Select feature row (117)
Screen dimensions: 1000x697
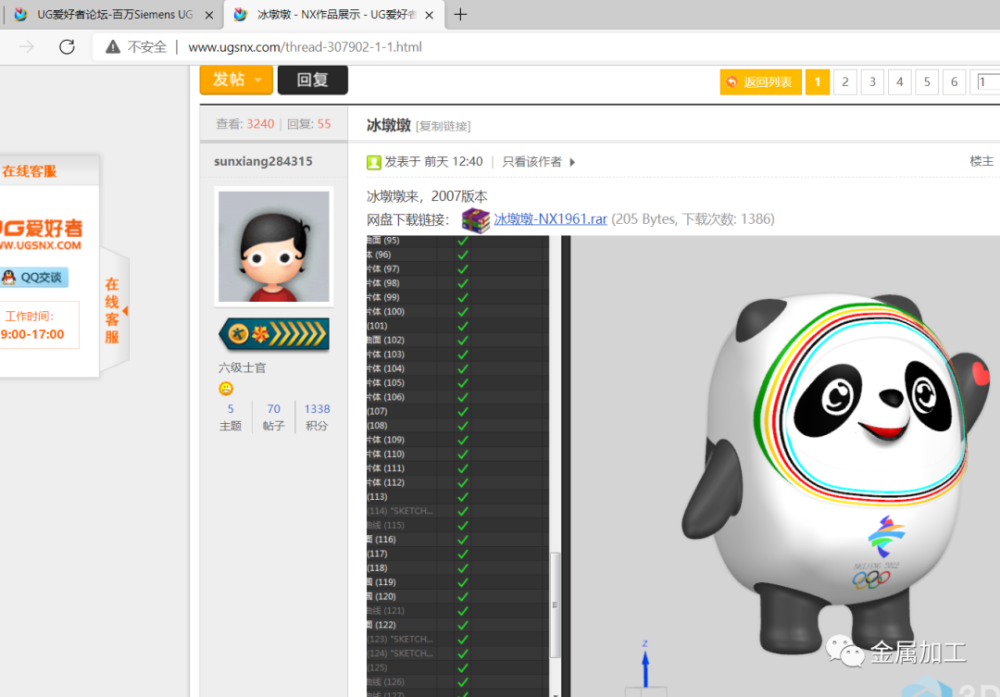tap(457, 554)
